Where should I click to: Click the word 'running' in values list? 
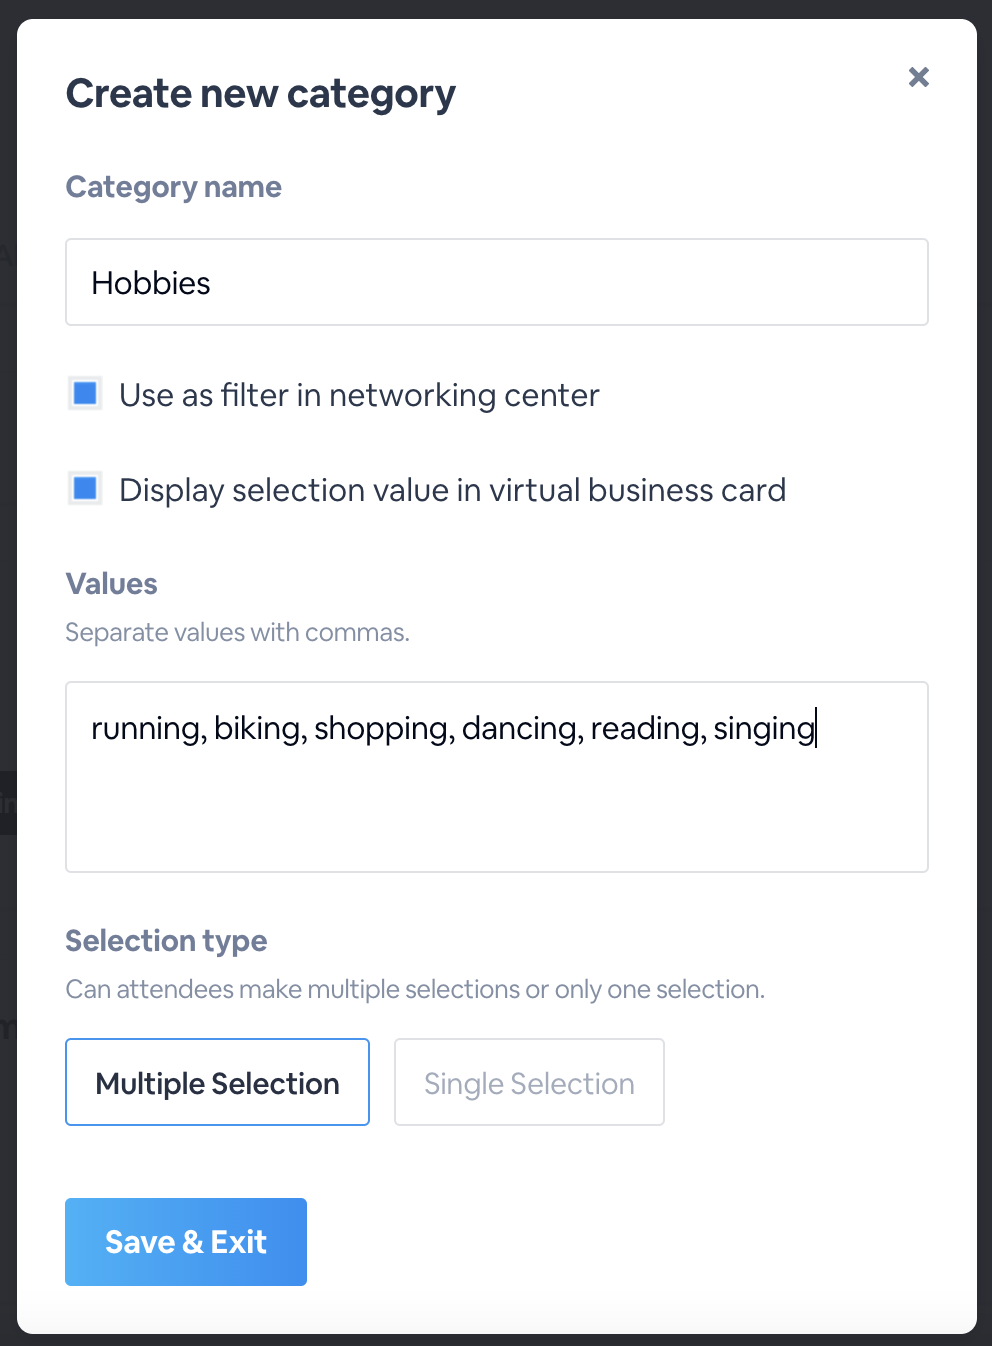pos(146,729)
